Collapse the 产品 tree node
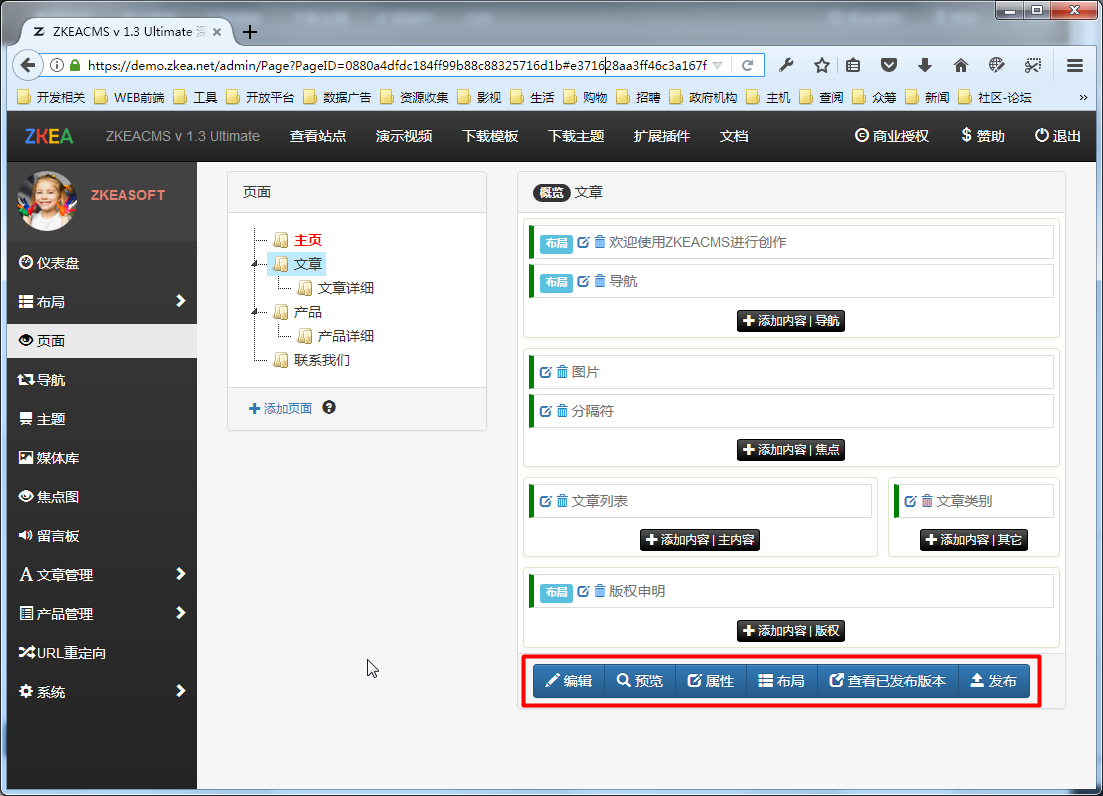The width and height of the screenshot is (1103, 796). pyautogui.click(x=255, y=312)
